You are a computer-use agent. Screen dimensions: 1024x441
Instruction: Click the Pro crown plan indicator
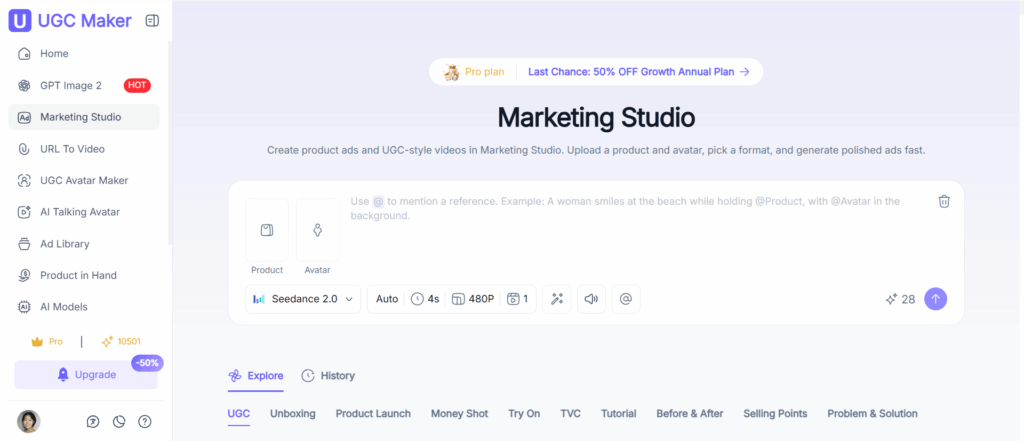point(47,342)
